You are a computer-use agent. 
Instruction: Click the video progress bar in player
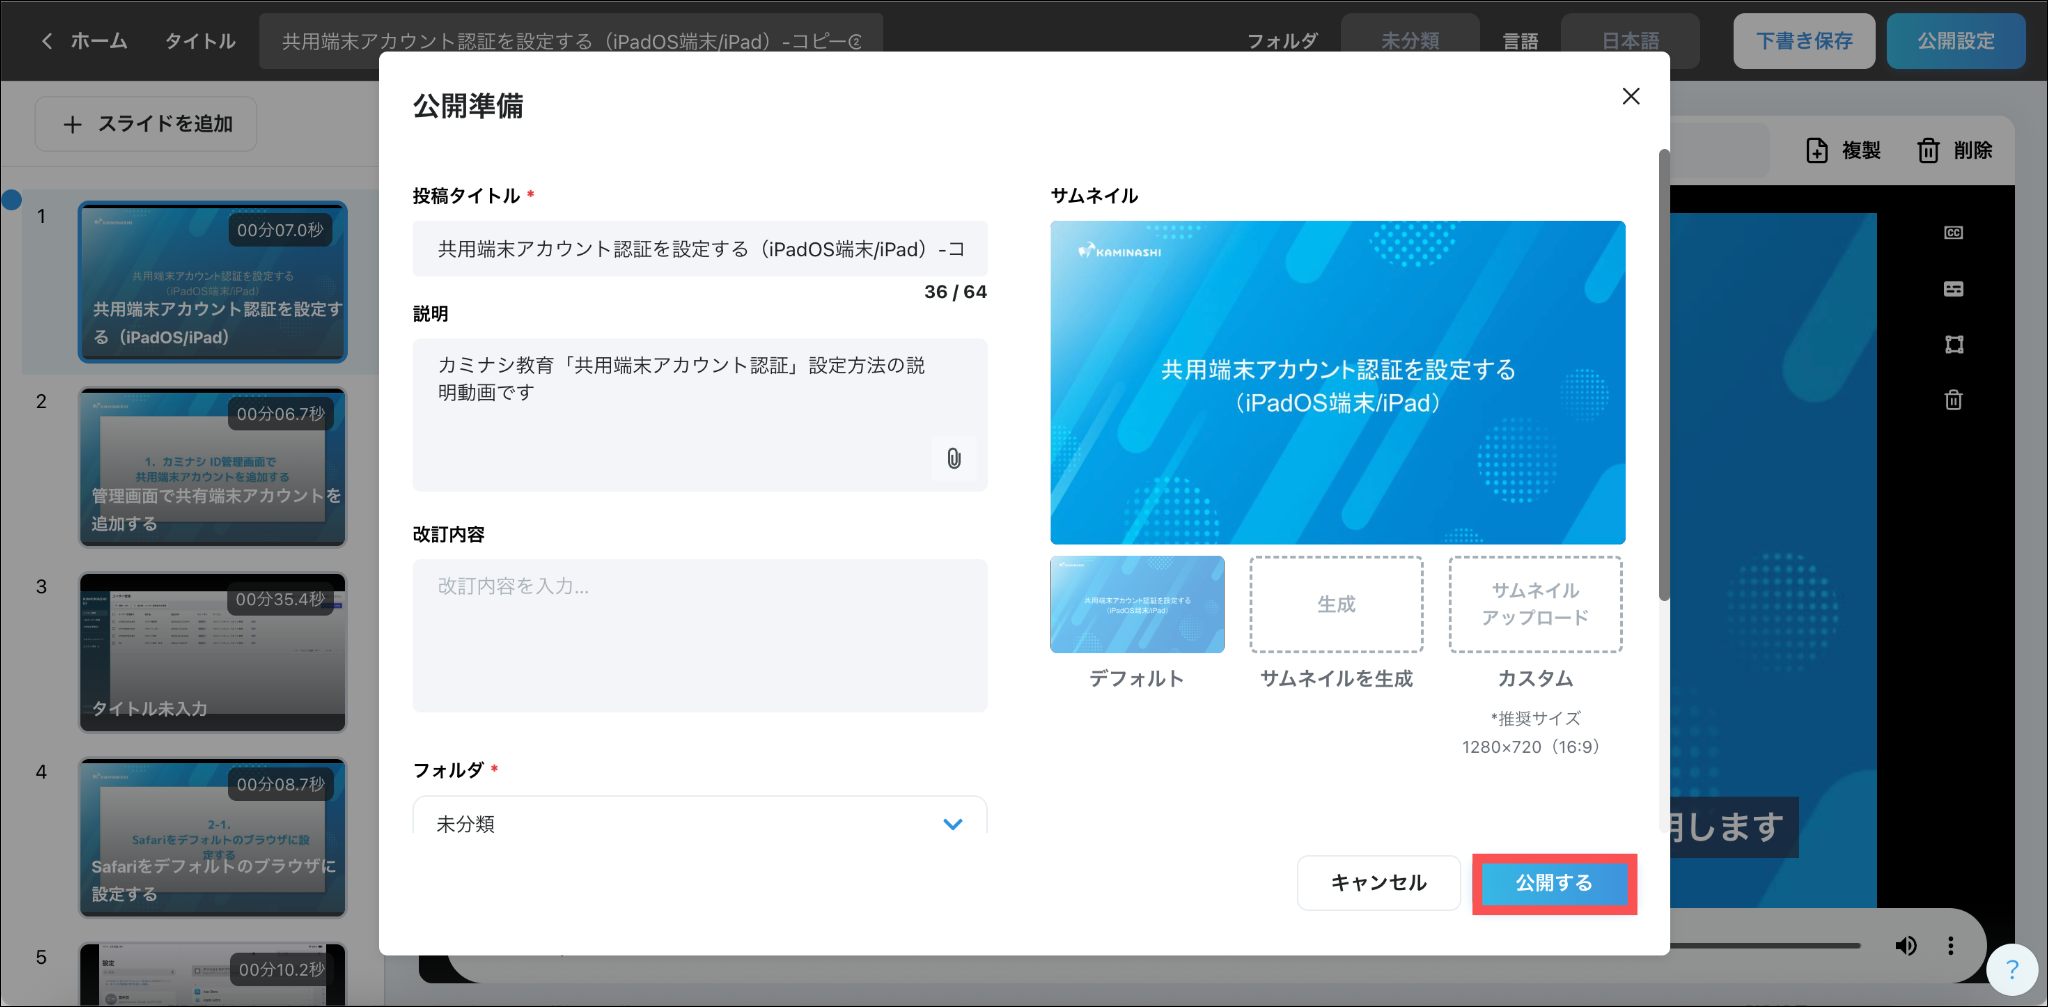(1765, 946)
